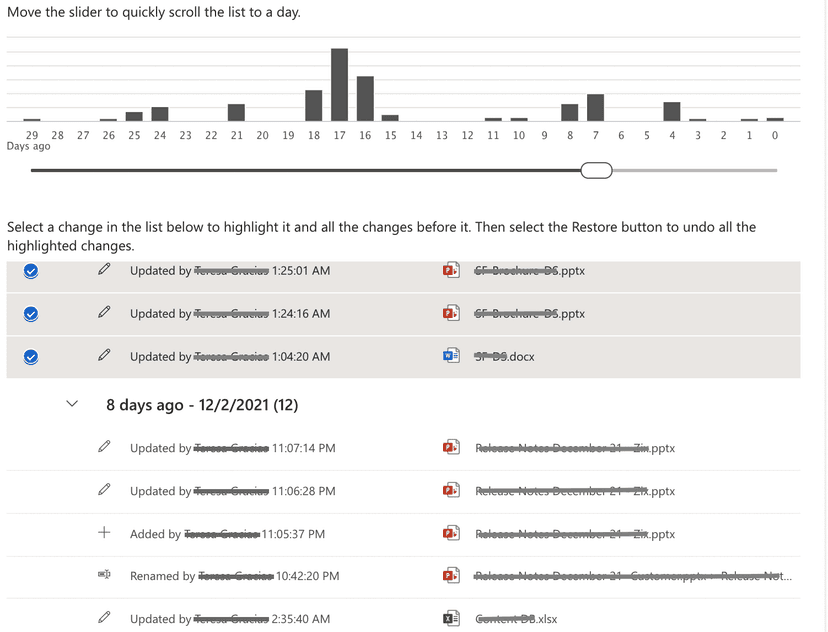Click the day scroll slider handle
This screenshot has height=632, width=828.
[x=596, y=170]
